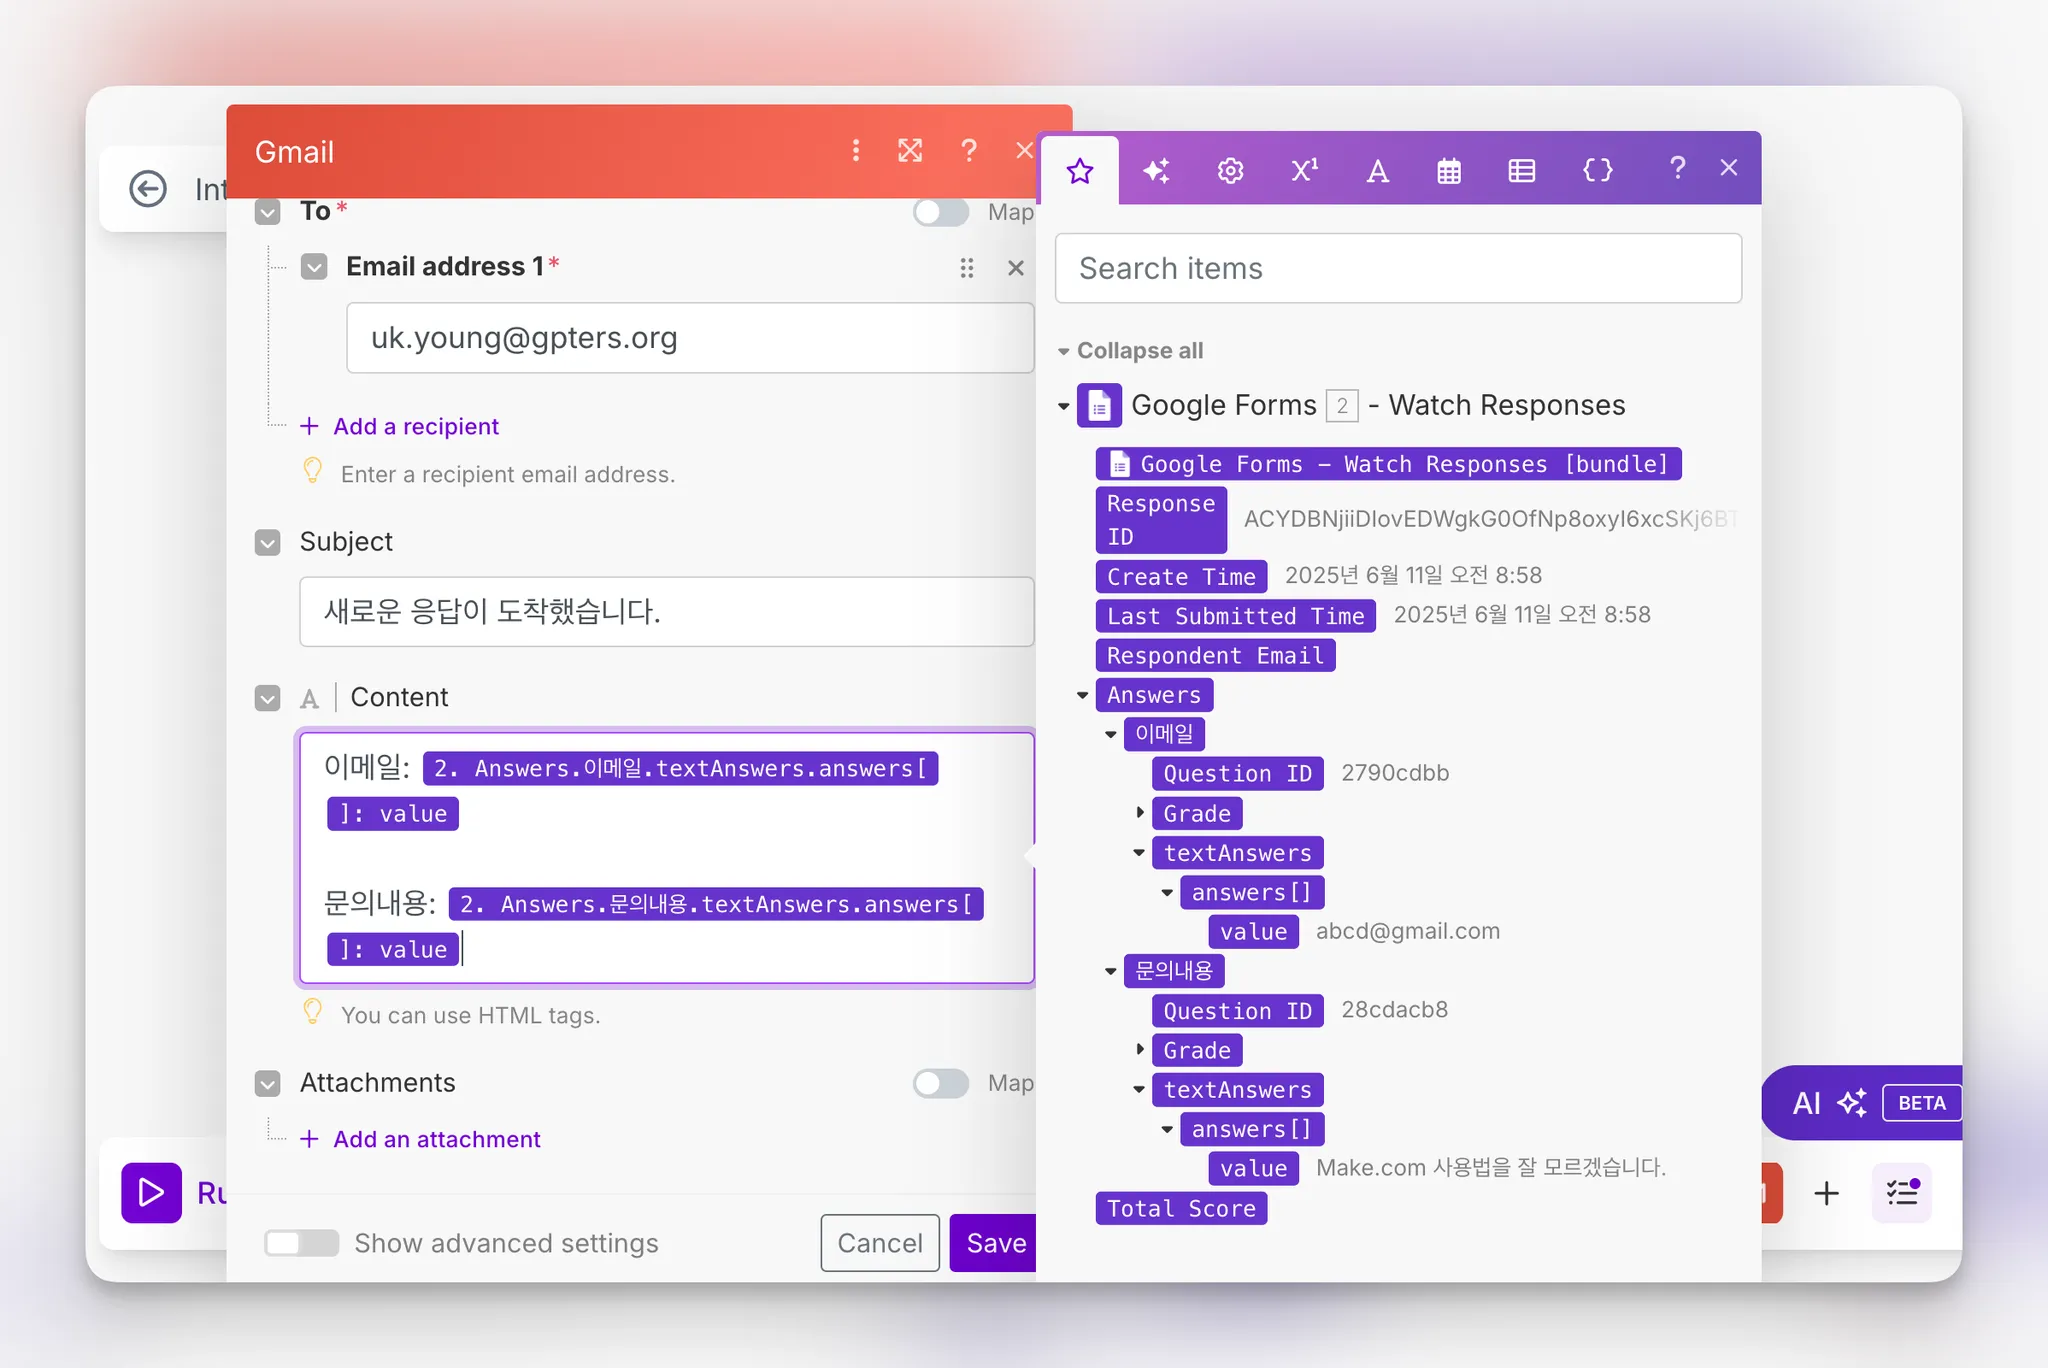Collapse Email address 1 section

(x=314, y=267)
